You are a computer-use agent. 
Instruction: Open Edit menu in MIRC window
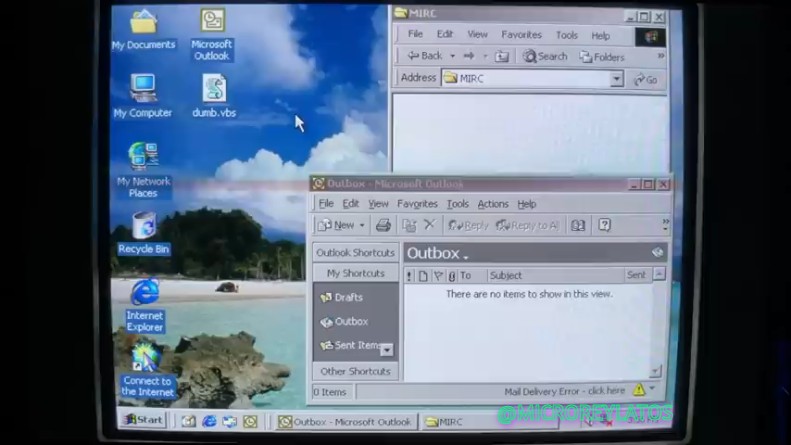(x=444, y=34)
